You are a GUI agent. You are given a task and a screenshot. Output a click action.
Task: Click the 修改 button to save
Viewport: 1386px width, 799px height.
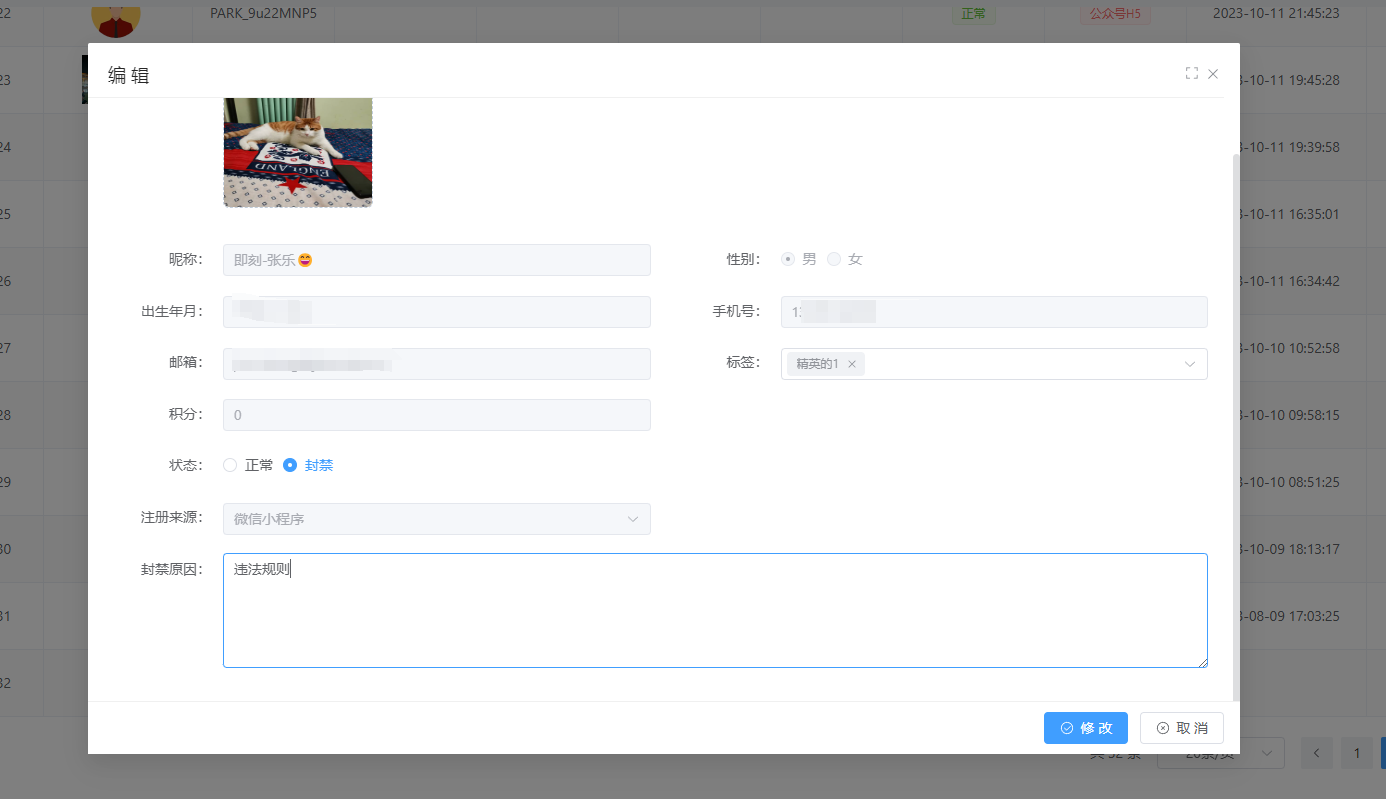(1085, 728)
